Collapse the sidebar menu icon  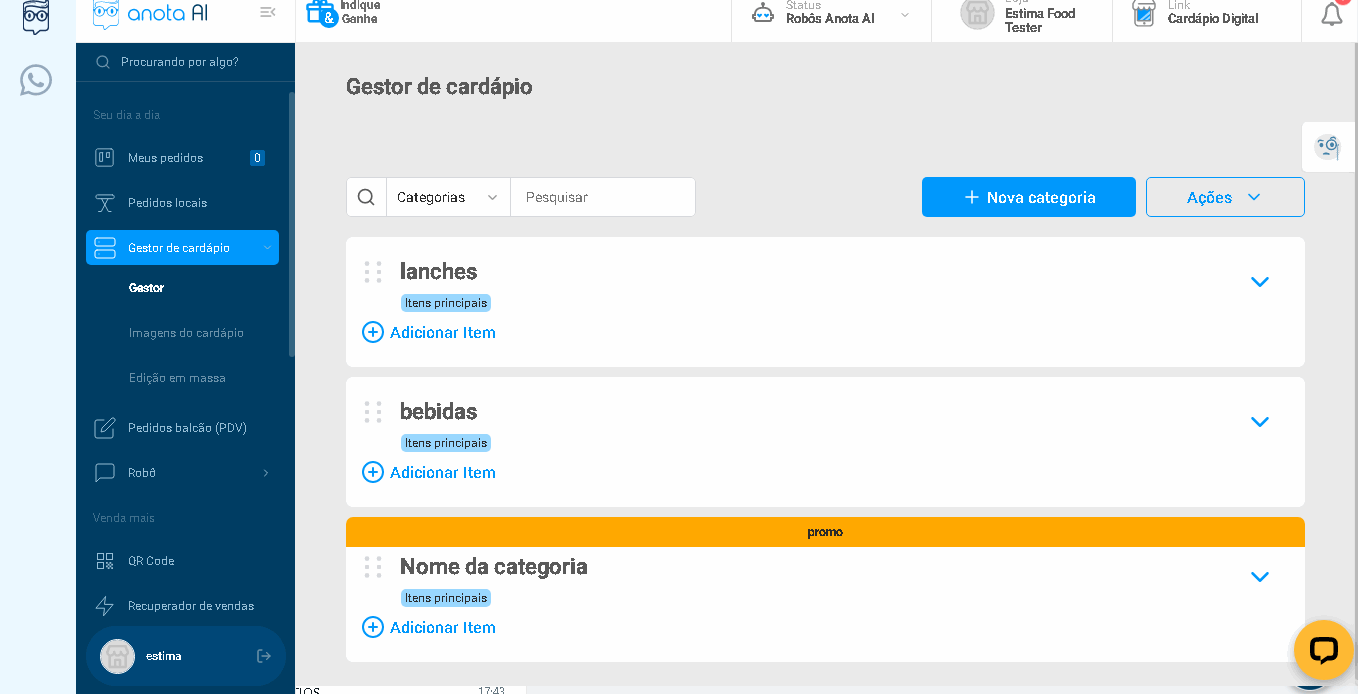(x=267, y=12)
